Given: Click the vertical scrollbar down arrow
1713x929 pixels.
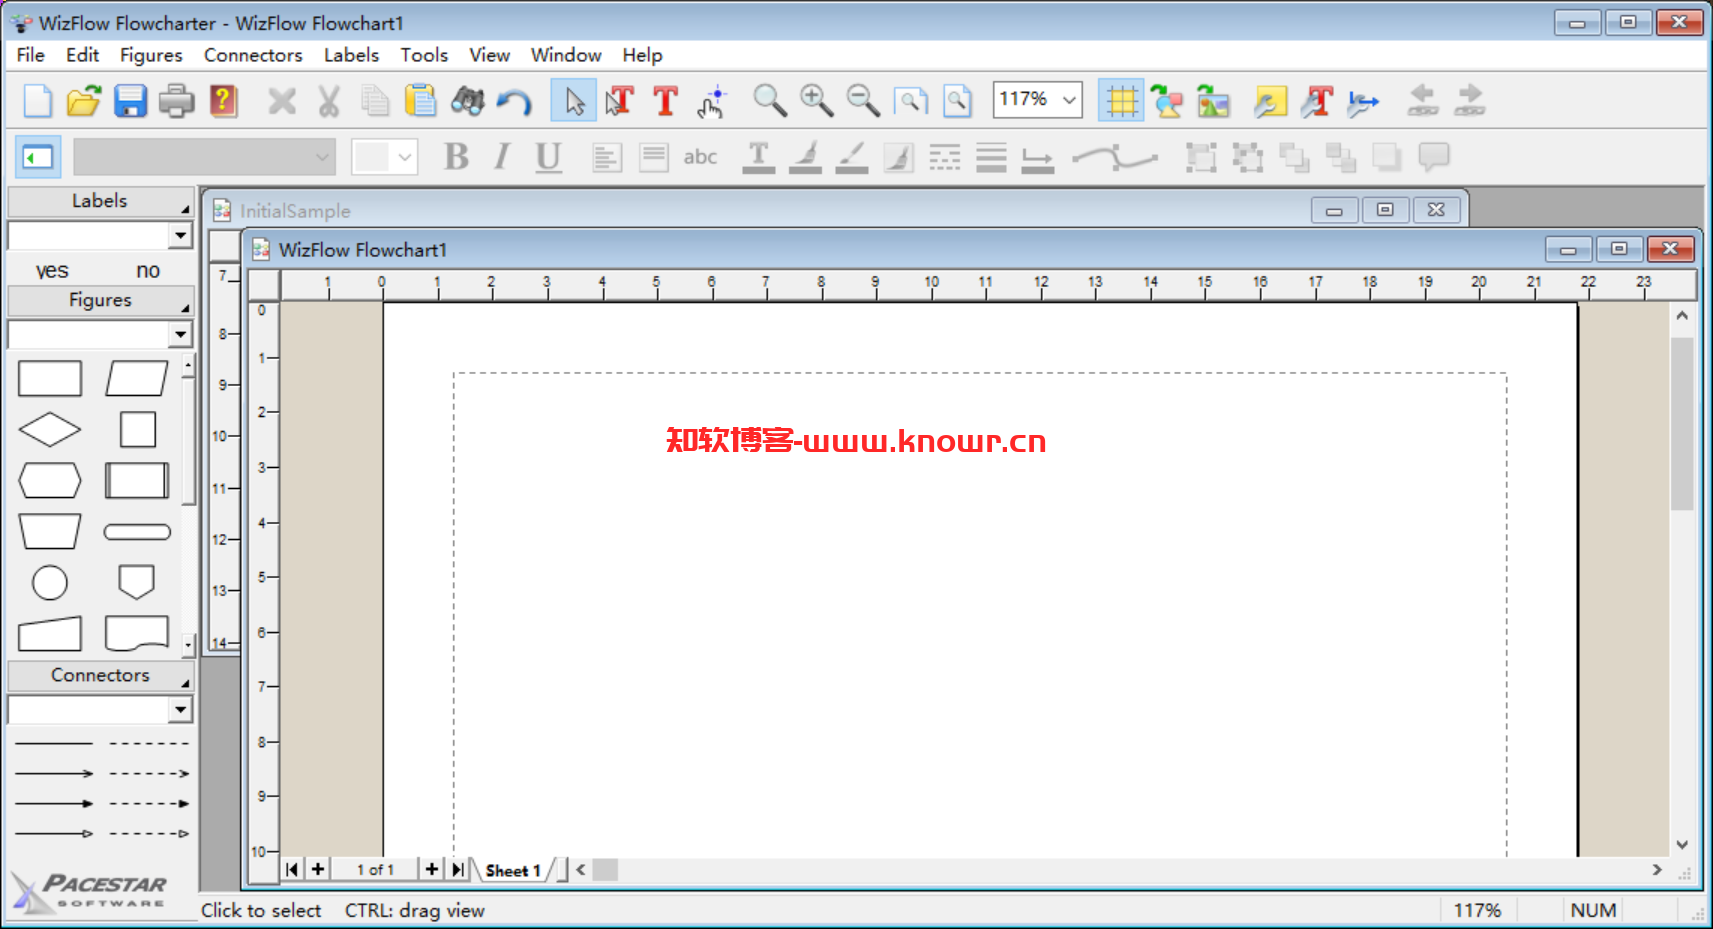Looking at the screenshot, I should click(1682, 845).
